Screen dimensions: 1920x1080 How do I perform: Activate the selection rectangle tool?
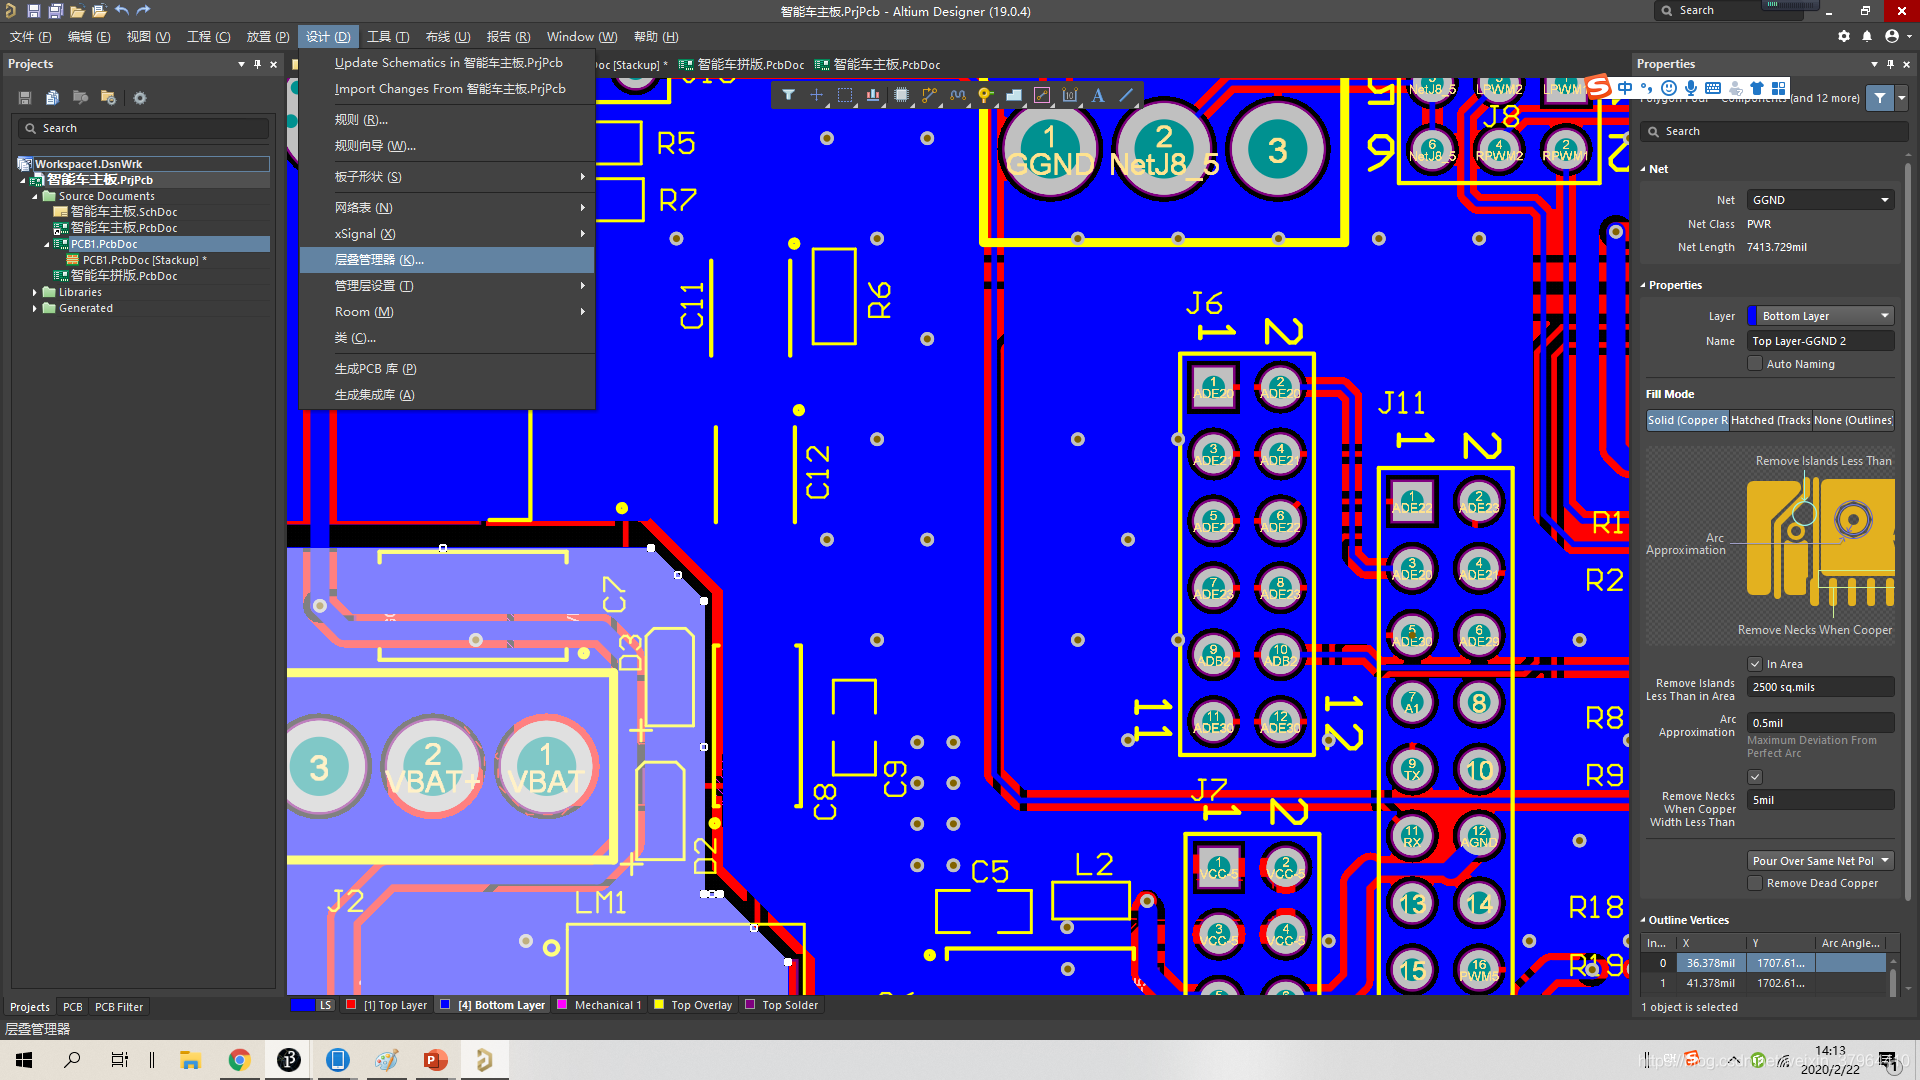point(845,95)
